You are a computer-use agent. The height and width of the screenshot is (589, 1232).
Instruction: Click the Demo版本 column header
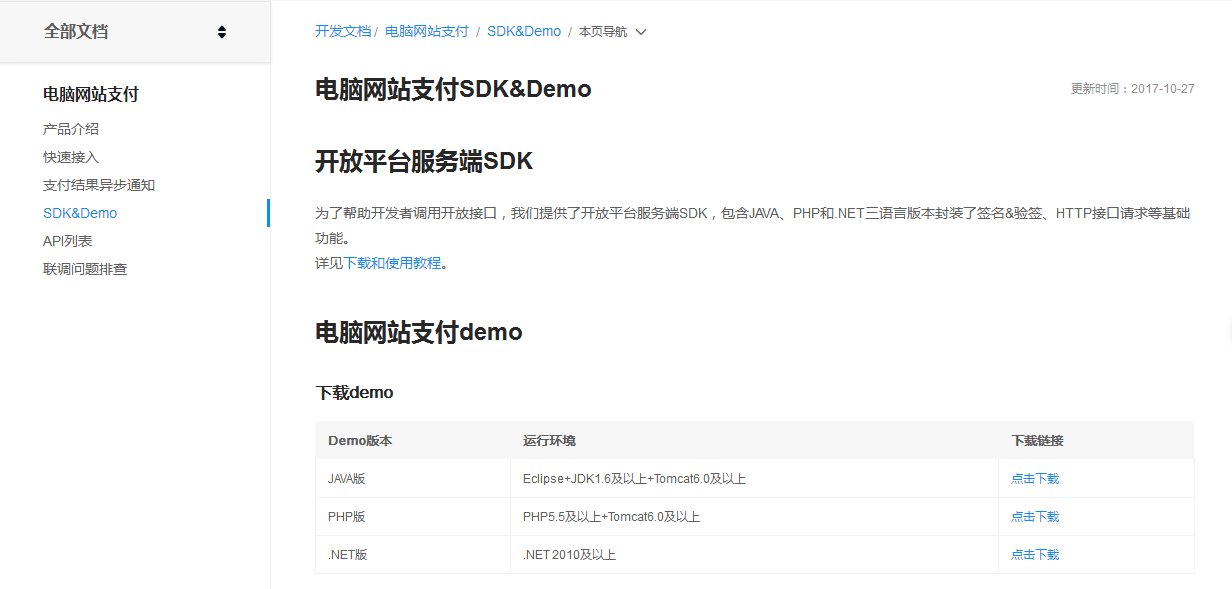point(360,441)
